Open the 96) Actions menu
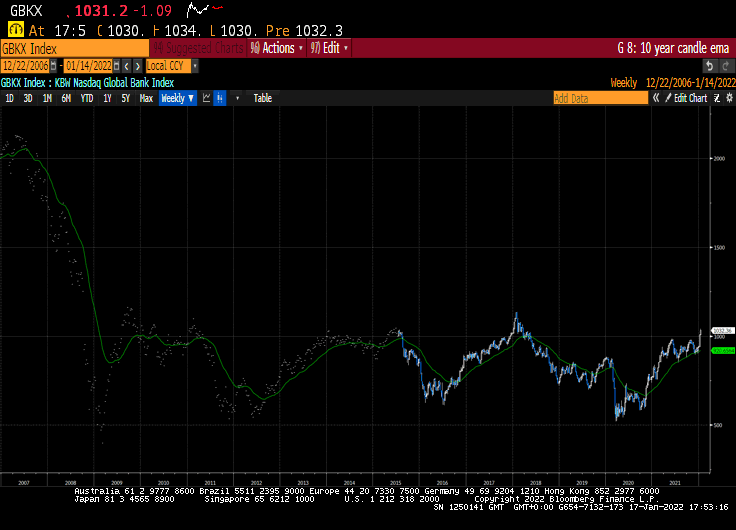736x530 pixels. [276, 48]
